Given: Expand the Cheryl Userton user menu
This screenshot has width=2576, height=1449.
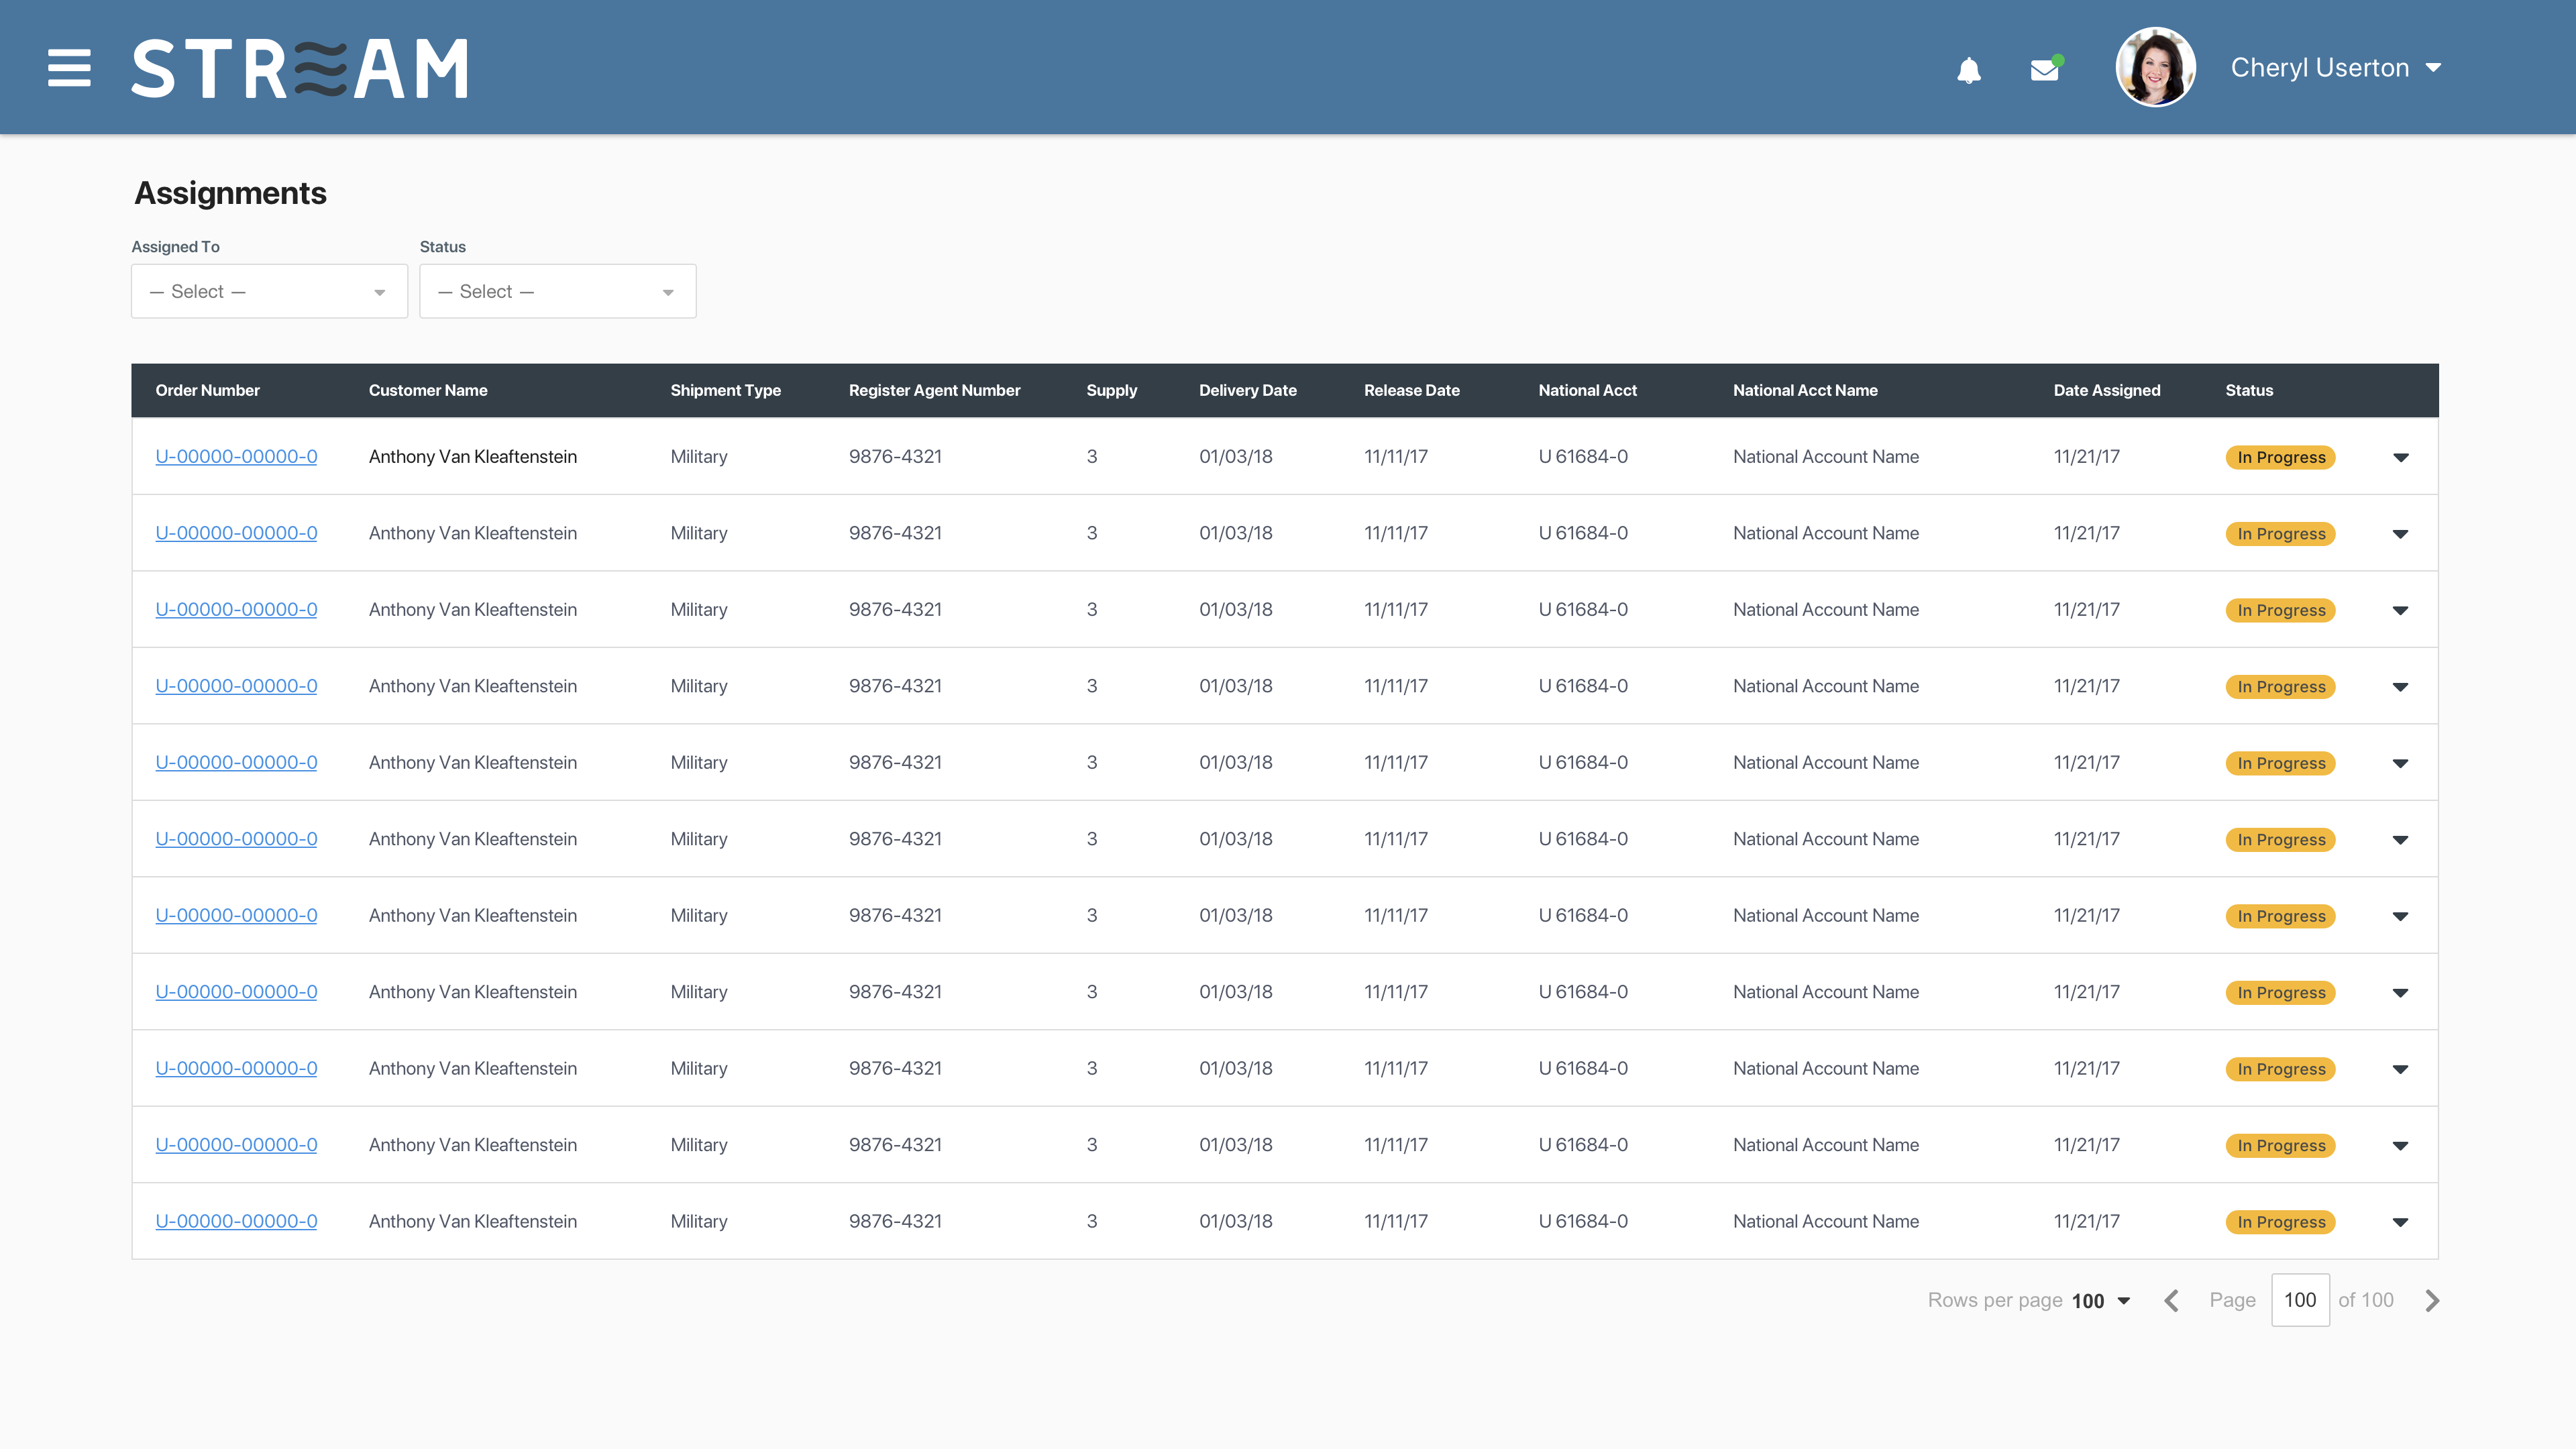Looking at the screenshot, I should [2433, 68].
